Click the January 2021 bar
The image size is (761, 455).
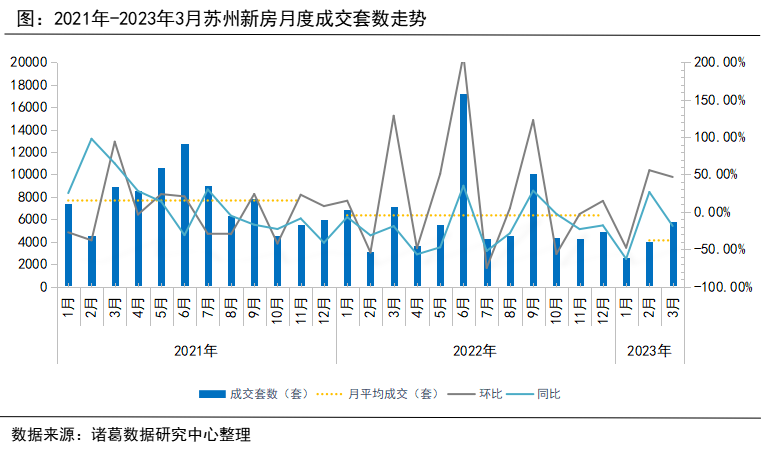point(68,245)
